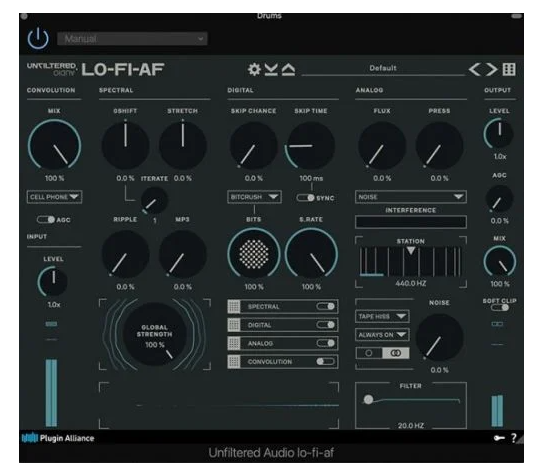Click the Output Mix knob
This screenshot has width=542, height=473.
(x=499, y=262)
